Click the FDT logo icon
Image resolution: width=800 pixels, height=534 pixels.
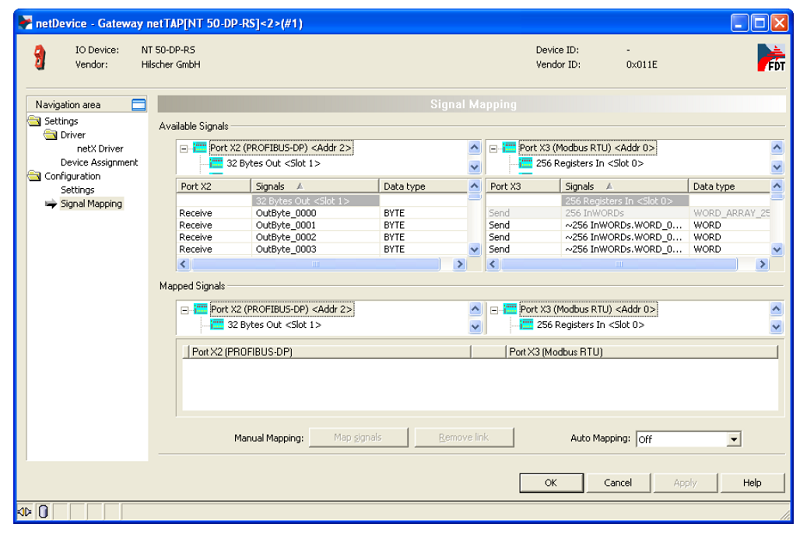[771, 57]
